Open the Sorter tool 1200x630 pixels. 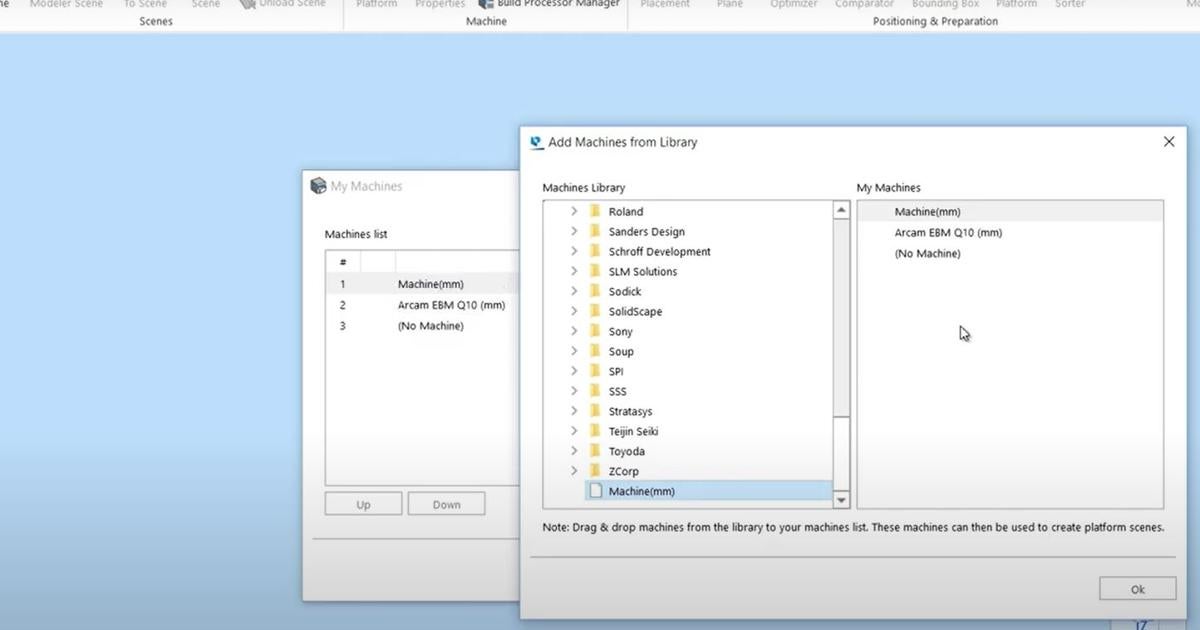[x=1069, y=4]
